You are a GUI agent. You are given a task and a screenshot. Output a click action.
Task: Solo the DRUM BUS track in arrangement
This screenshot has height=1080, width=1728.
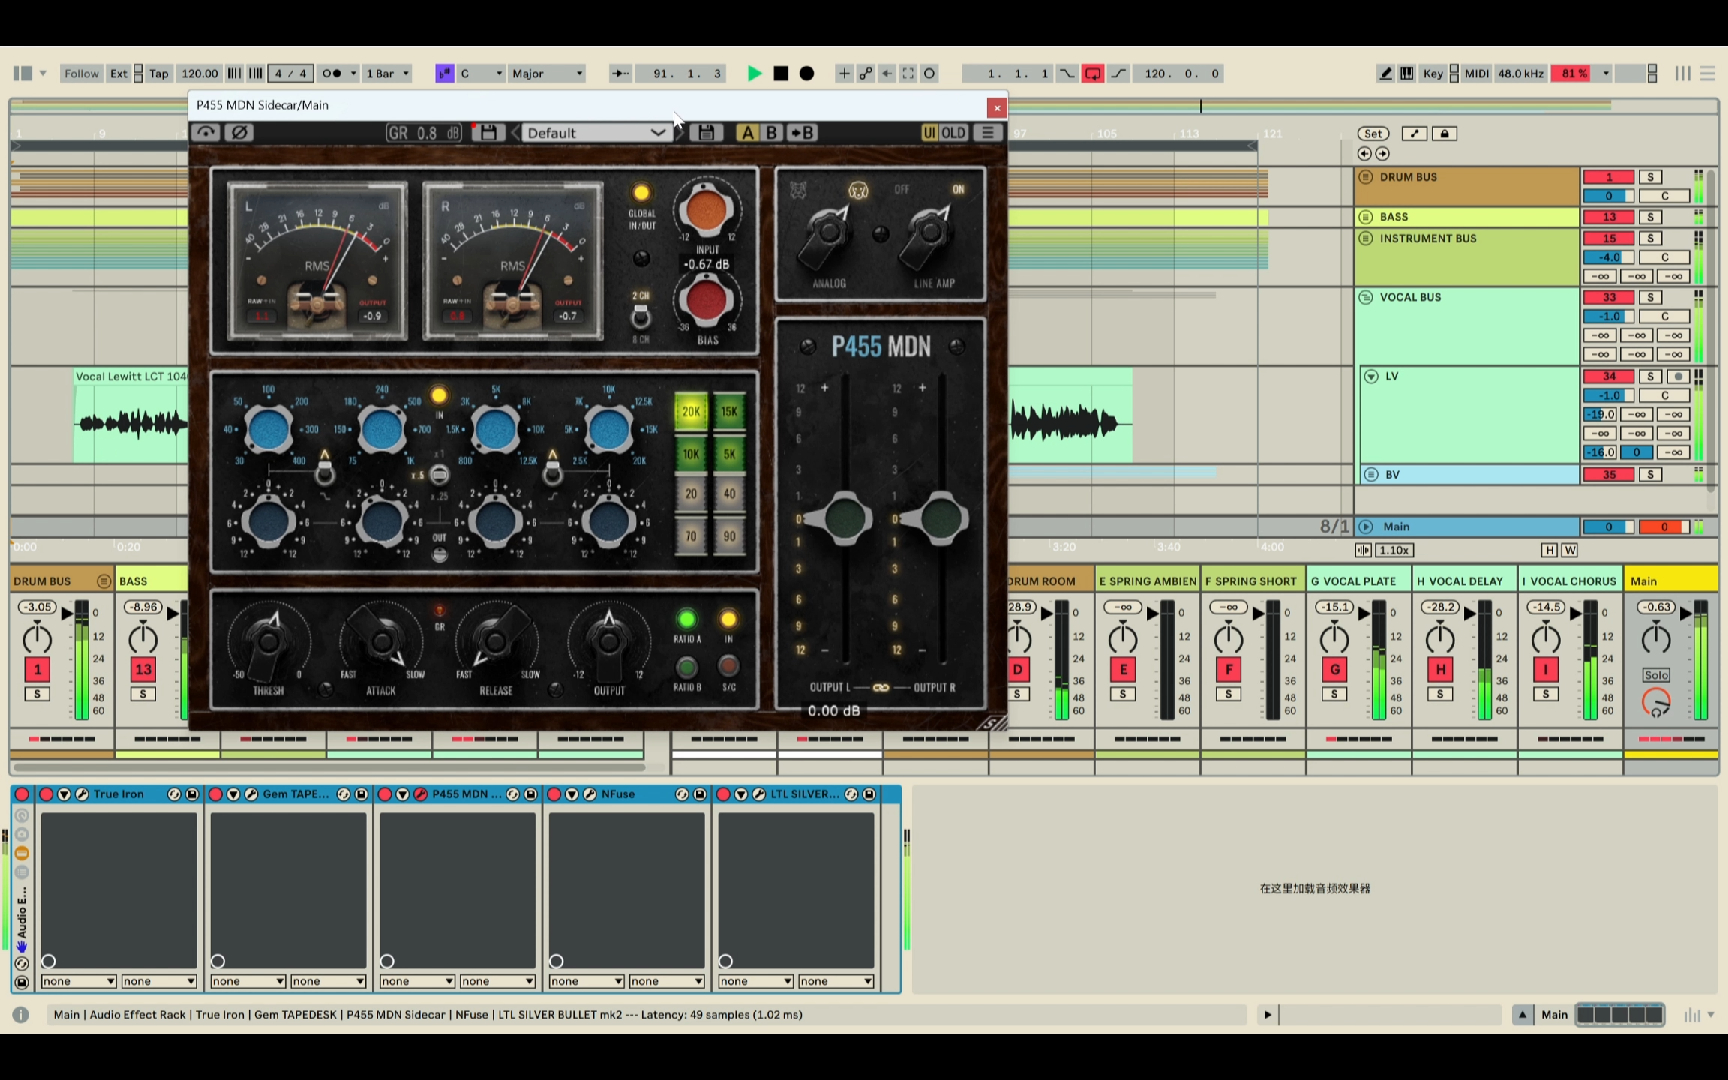tap(1650, 177)
